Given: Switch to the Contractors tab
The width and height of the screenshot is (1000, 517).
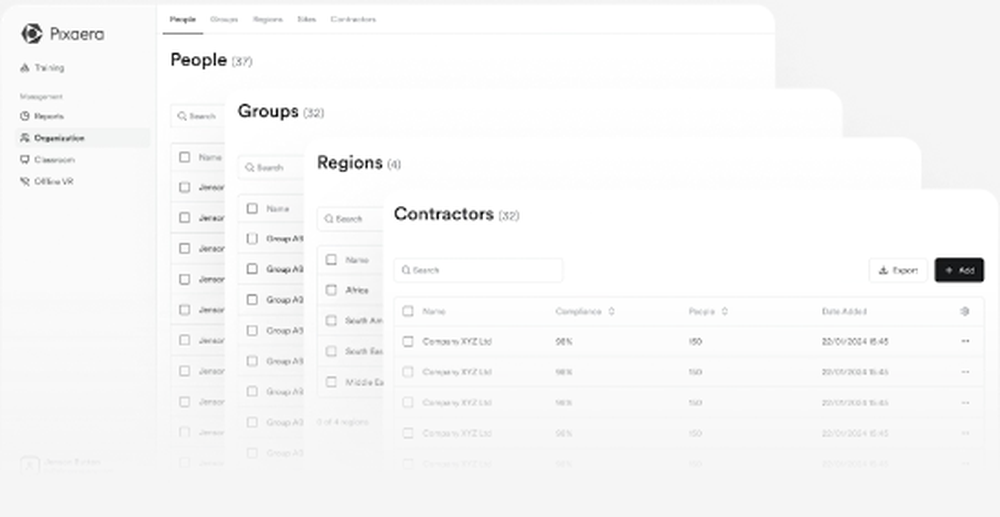Looking at the screenshot, I should 353,19.
